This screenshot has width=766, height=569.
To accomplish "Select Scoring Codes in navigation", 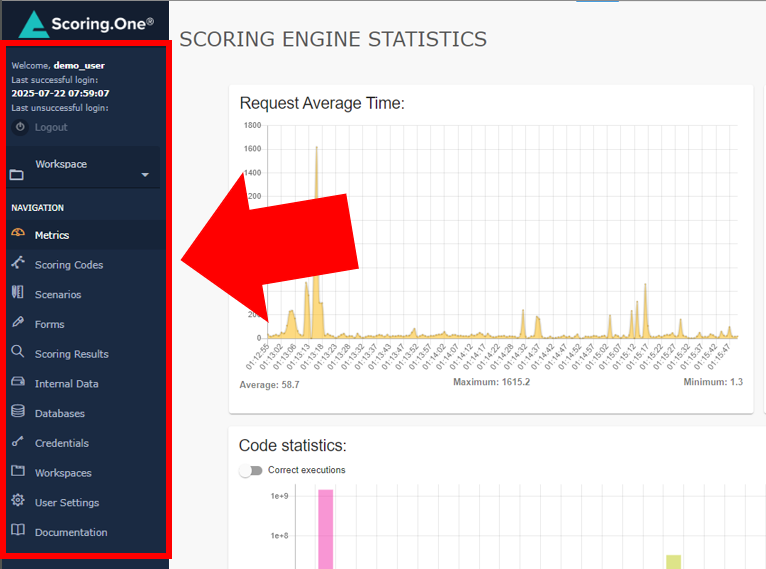I will 69,265.
